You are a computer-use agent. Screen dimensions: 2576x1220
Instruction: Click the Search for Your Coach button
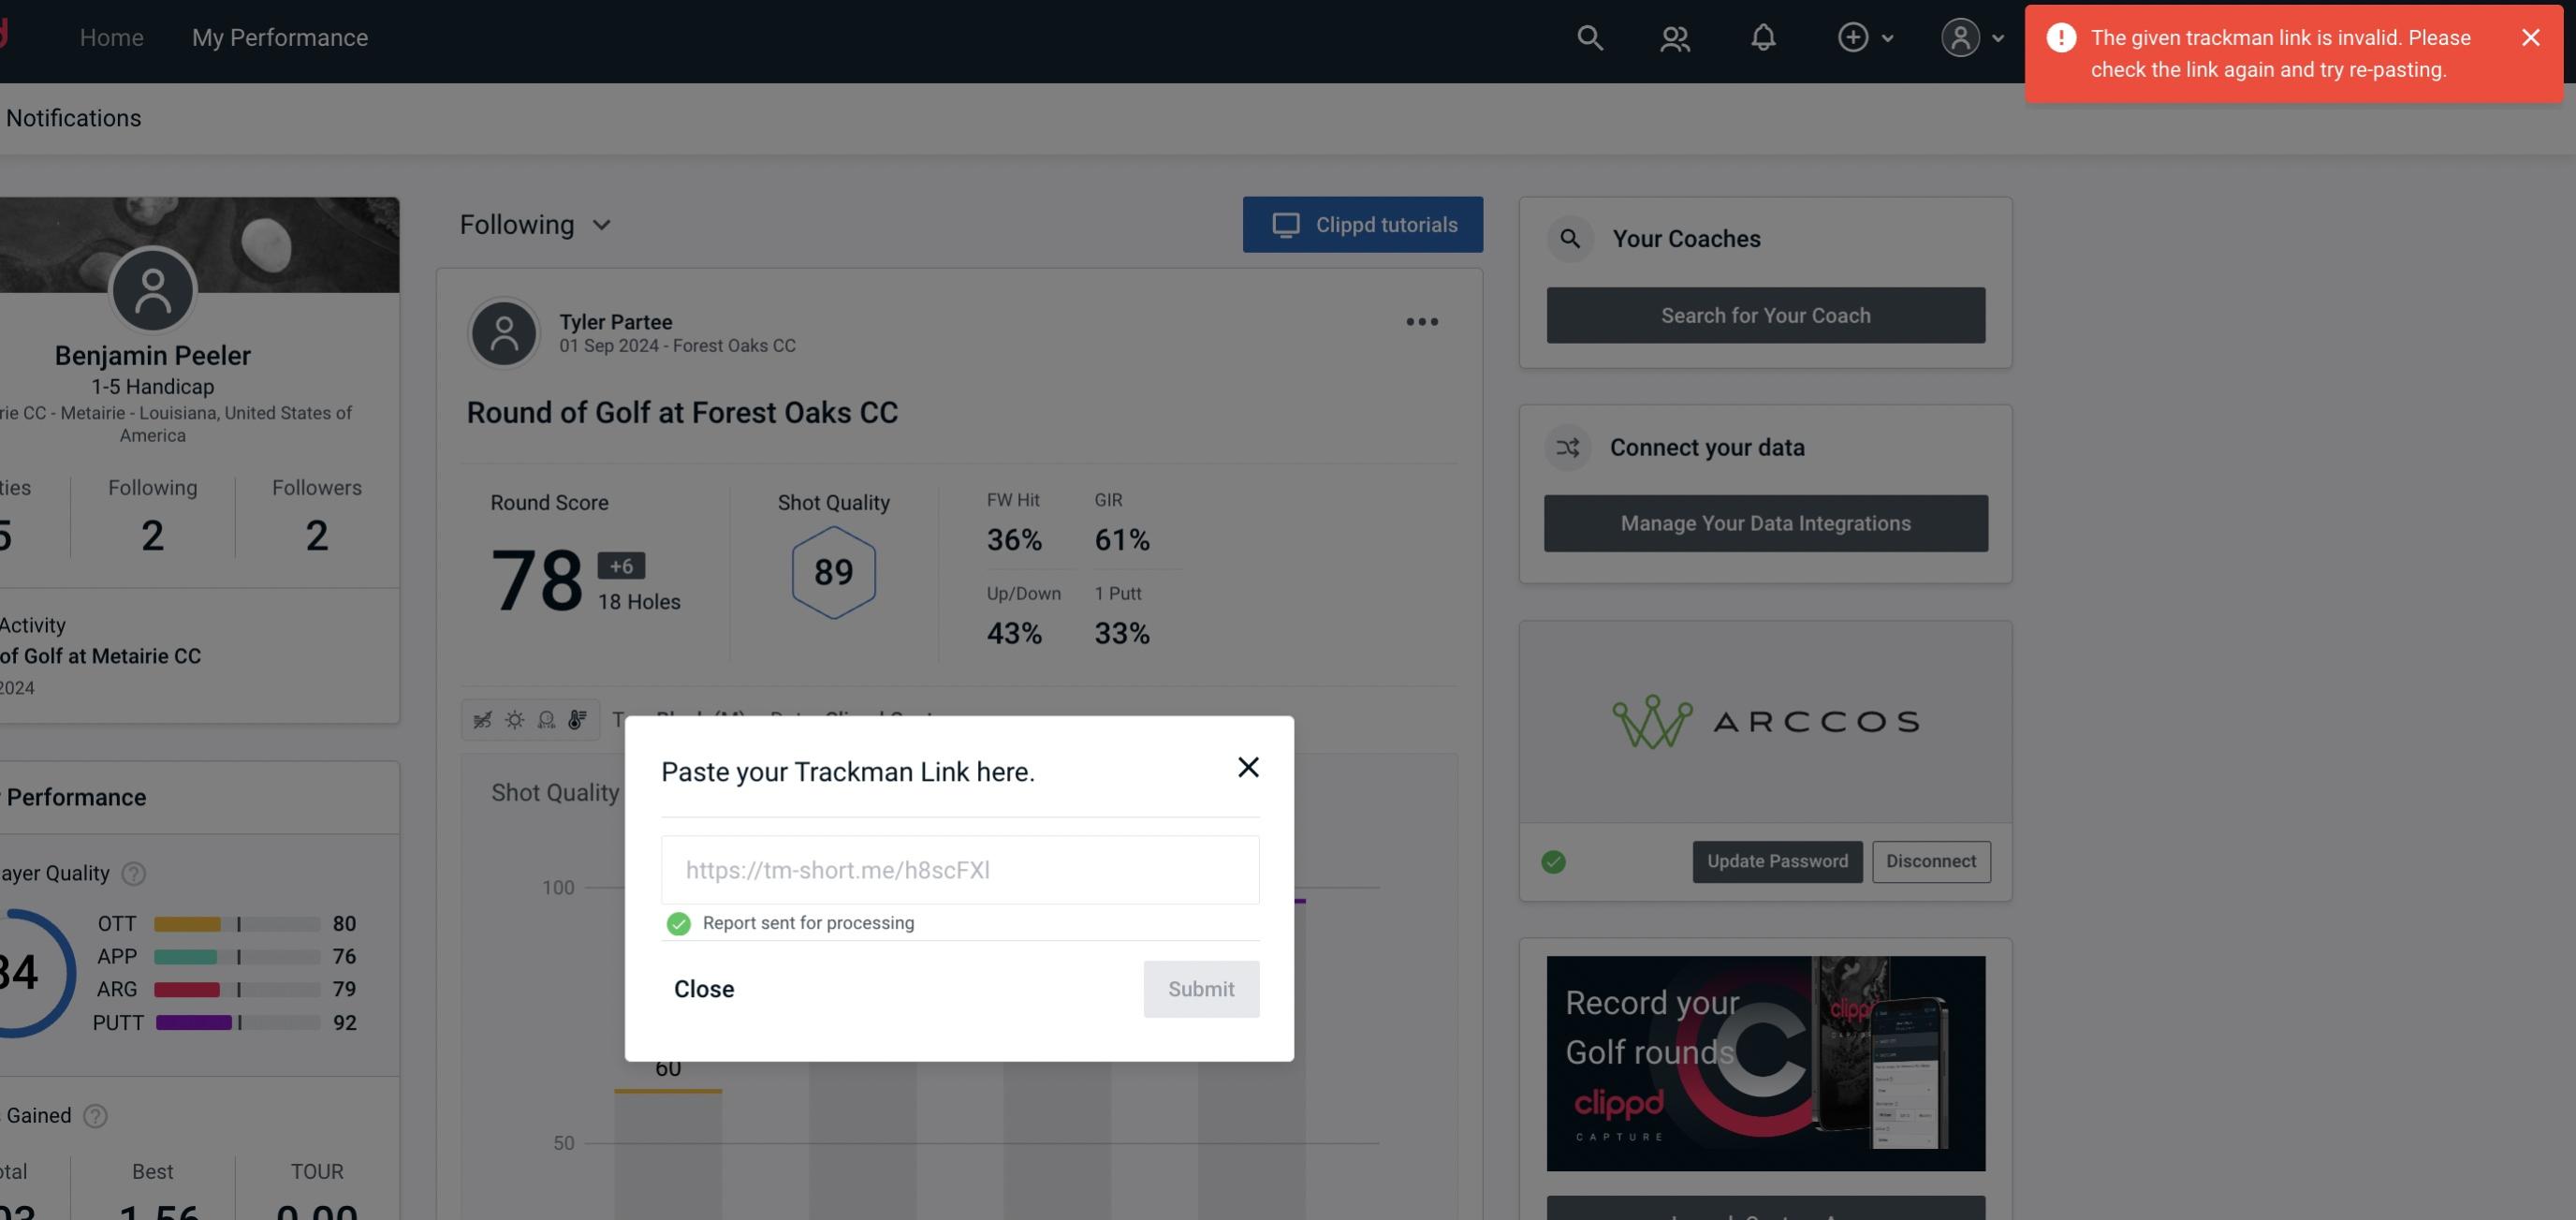click(1766, 316)
